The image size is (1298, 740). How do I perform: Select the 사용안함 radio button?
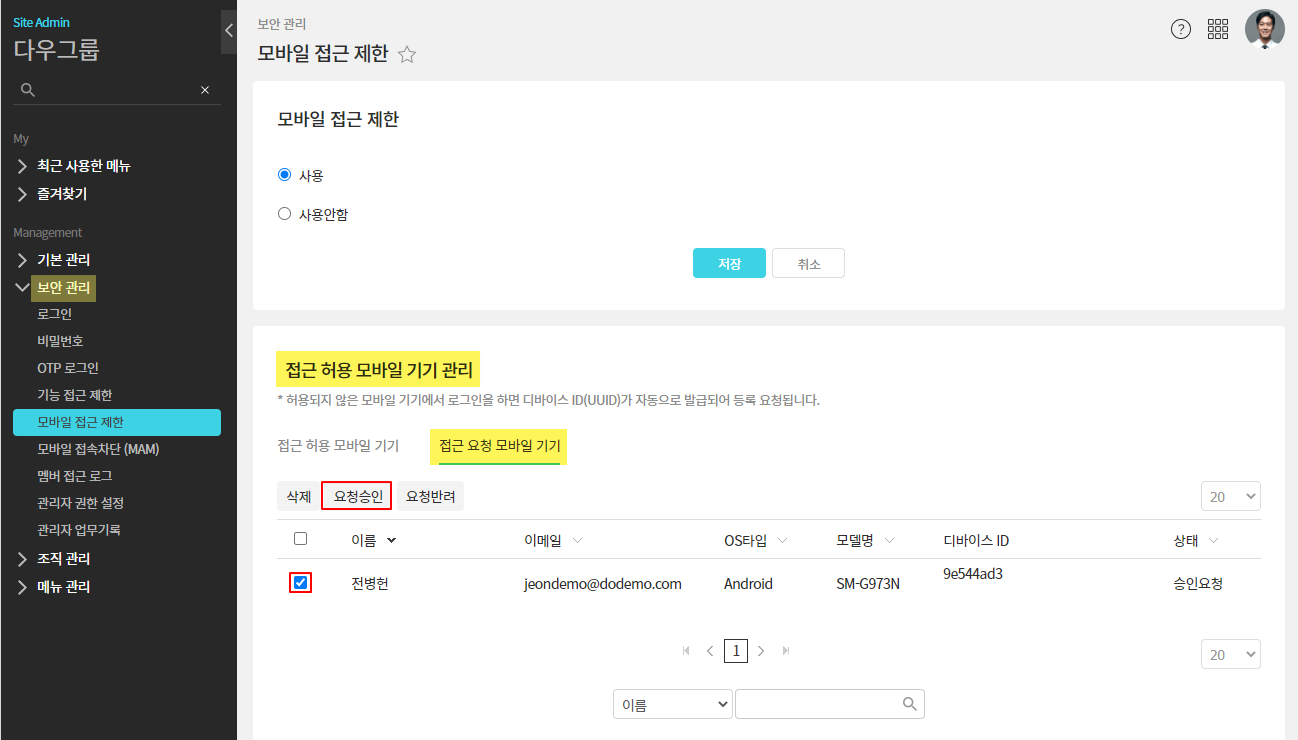(284, 213)
